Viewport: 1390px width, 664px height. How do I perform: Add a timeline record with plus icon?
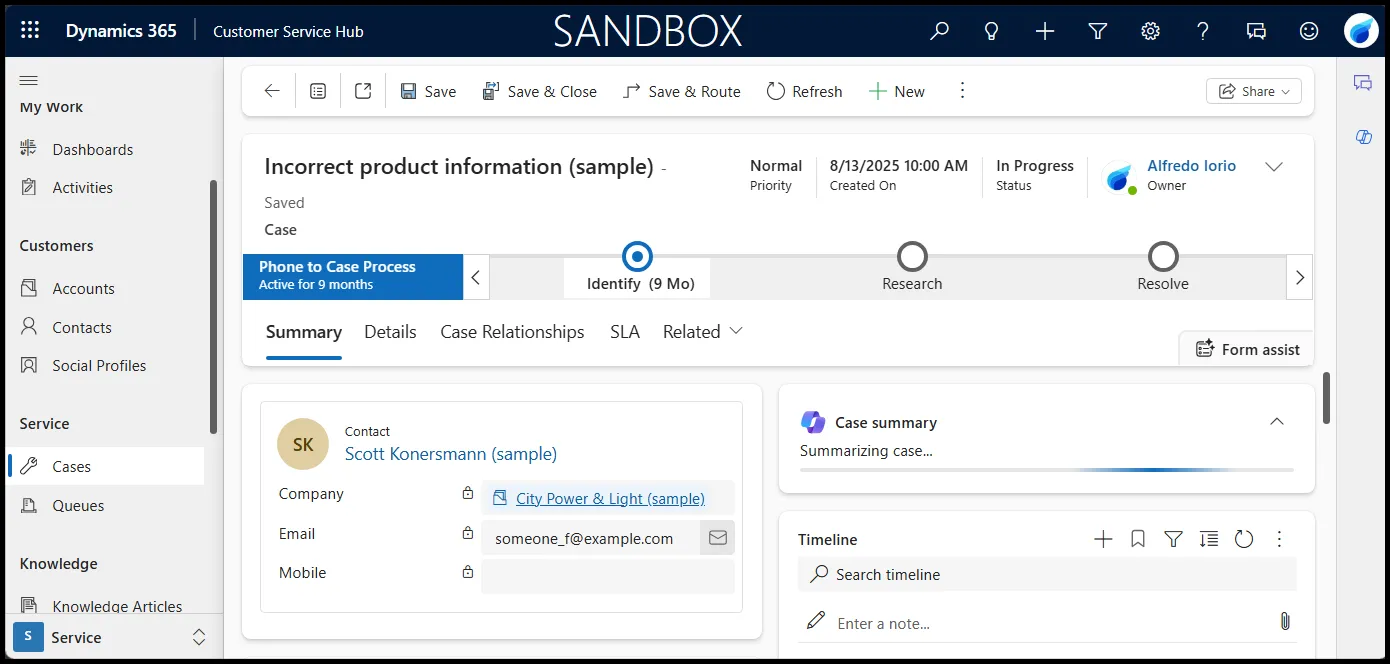click(1103, 539)
